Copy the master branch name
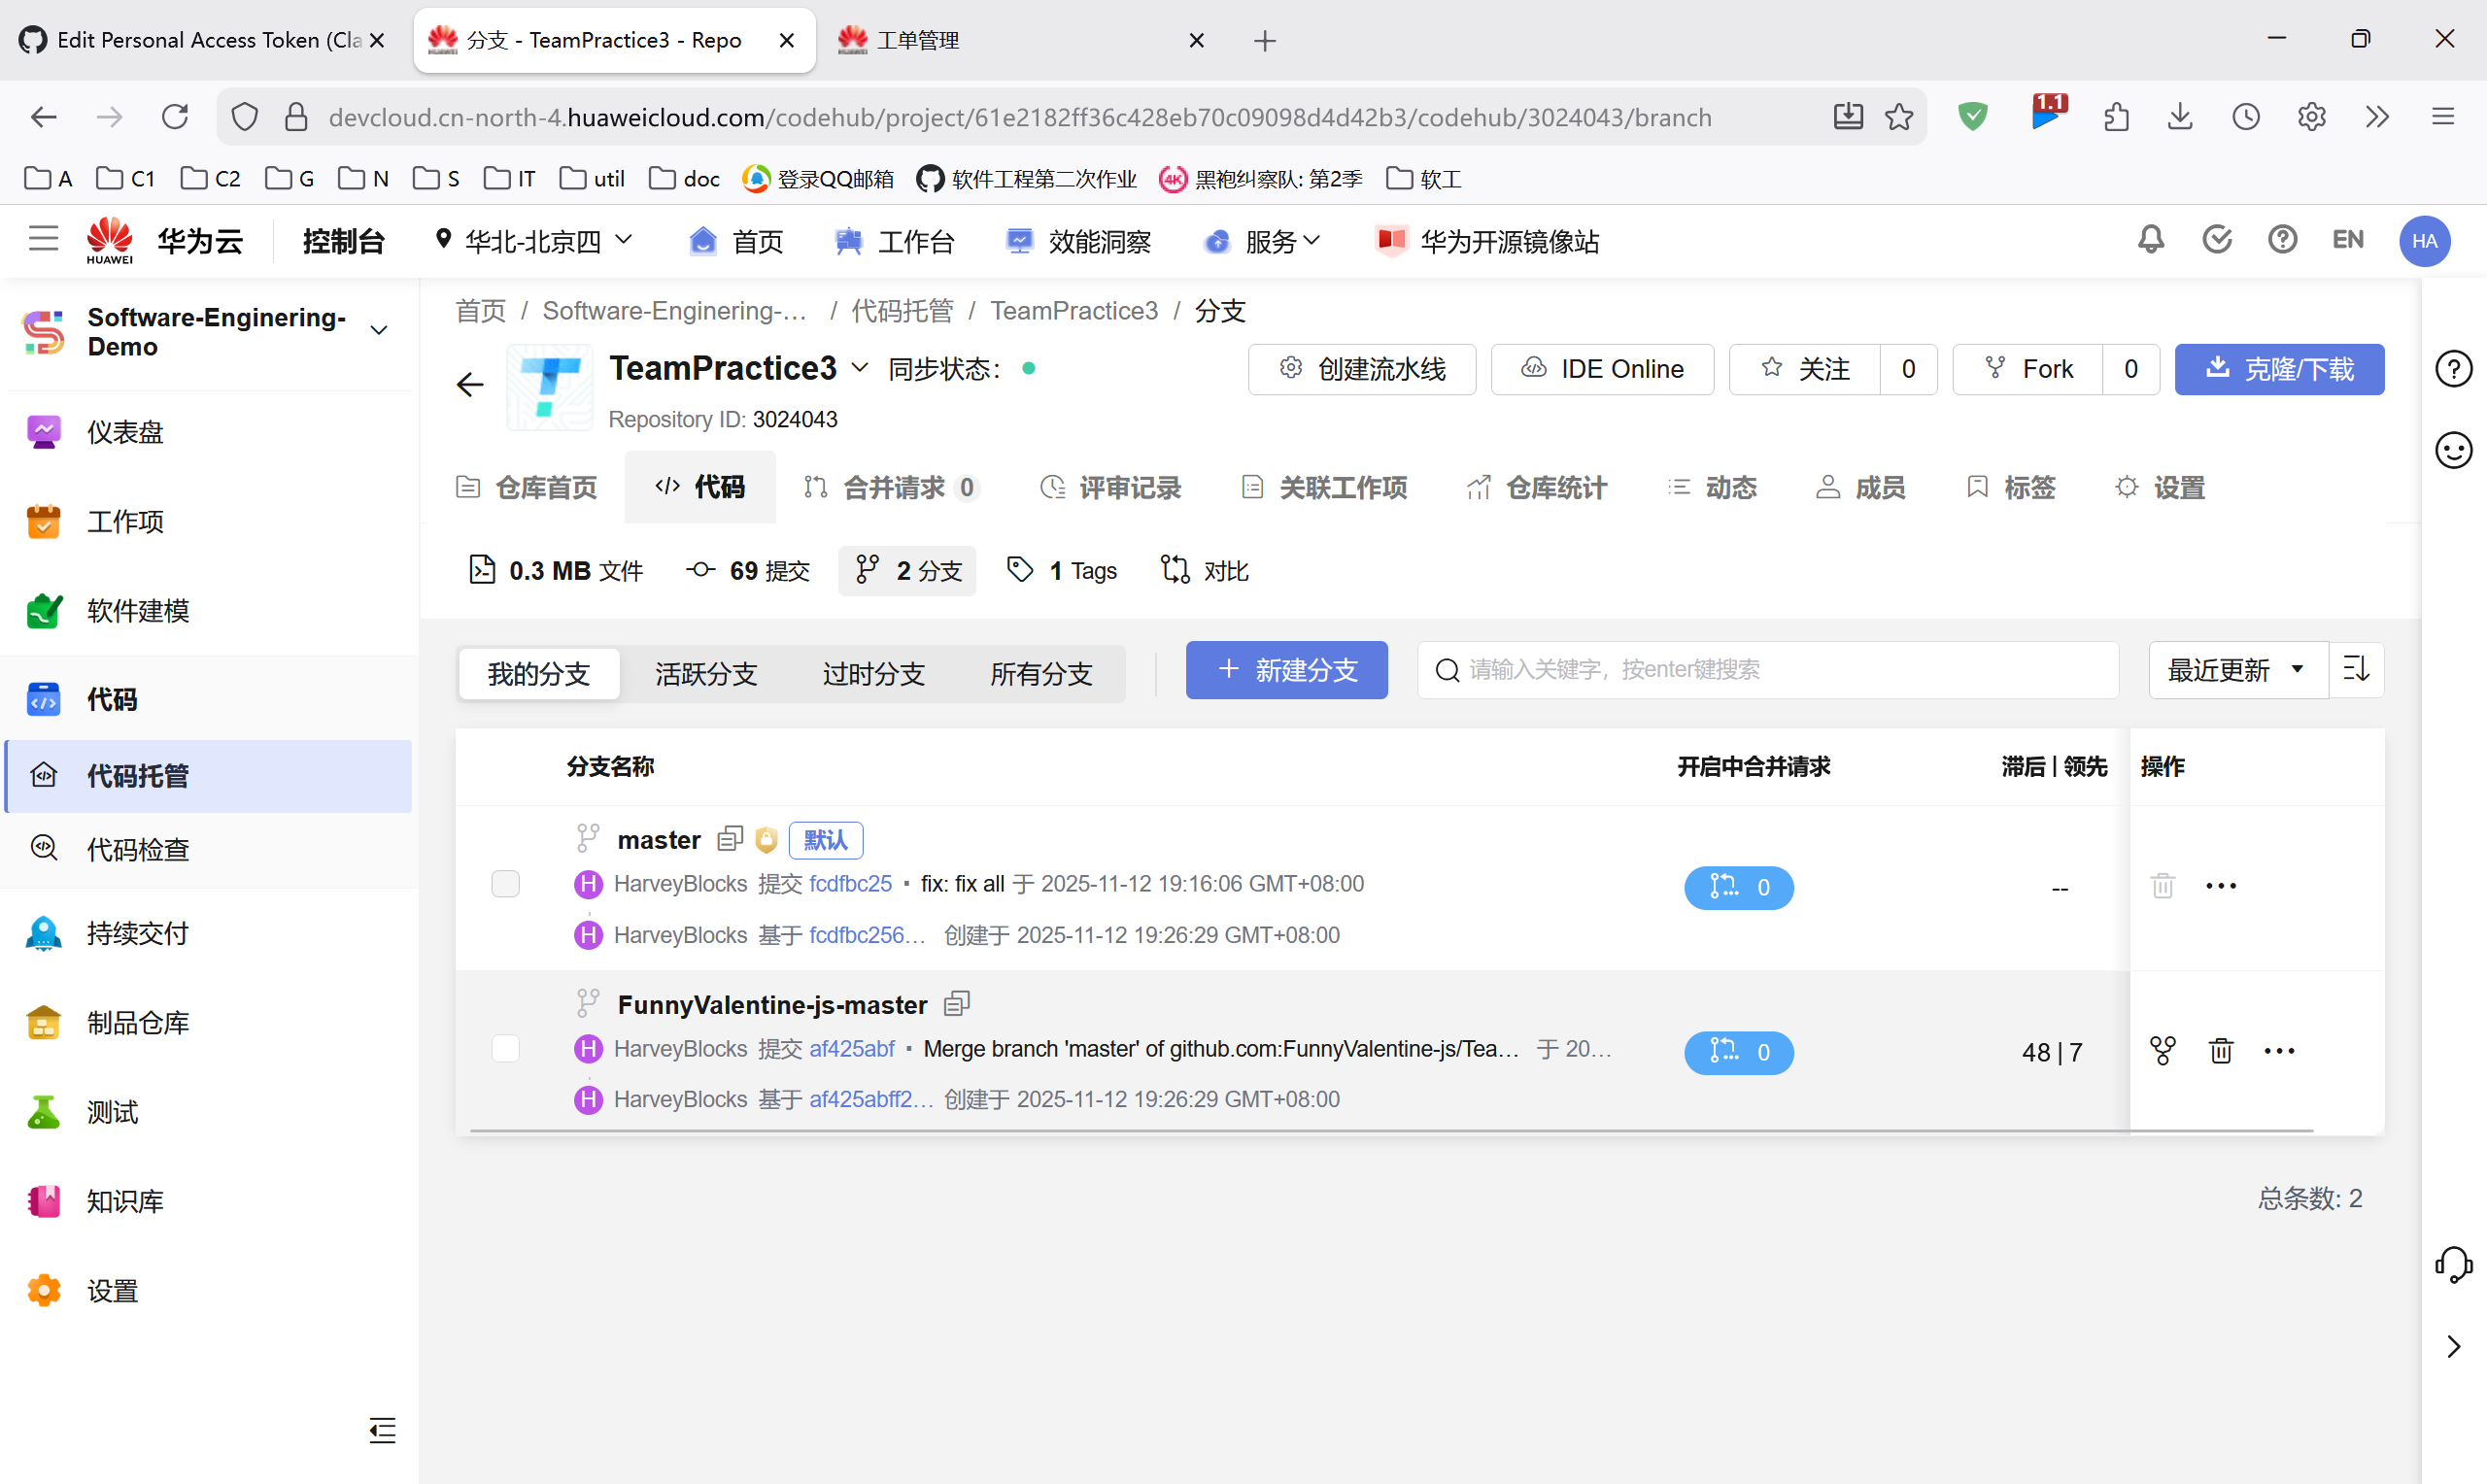Screen dimensions: 2487x1484 click(729, 839)
